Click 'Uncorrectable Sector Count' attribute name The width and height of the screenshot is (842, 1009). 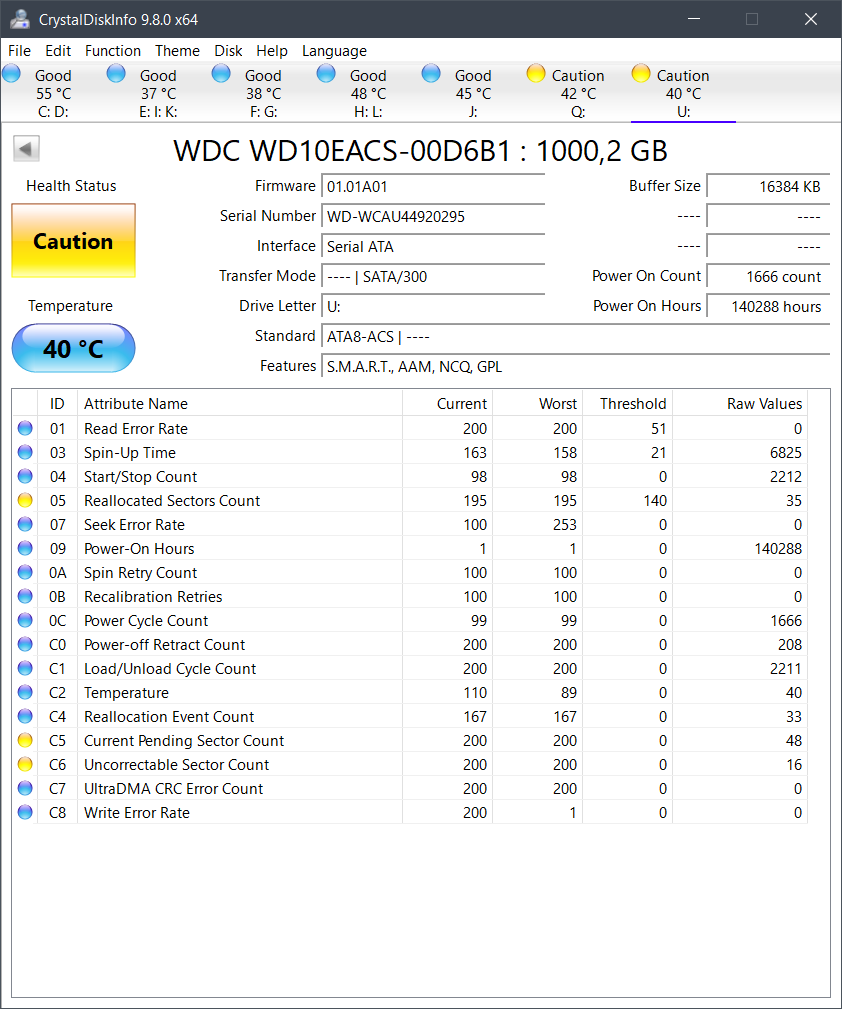(x=176, y=764)
